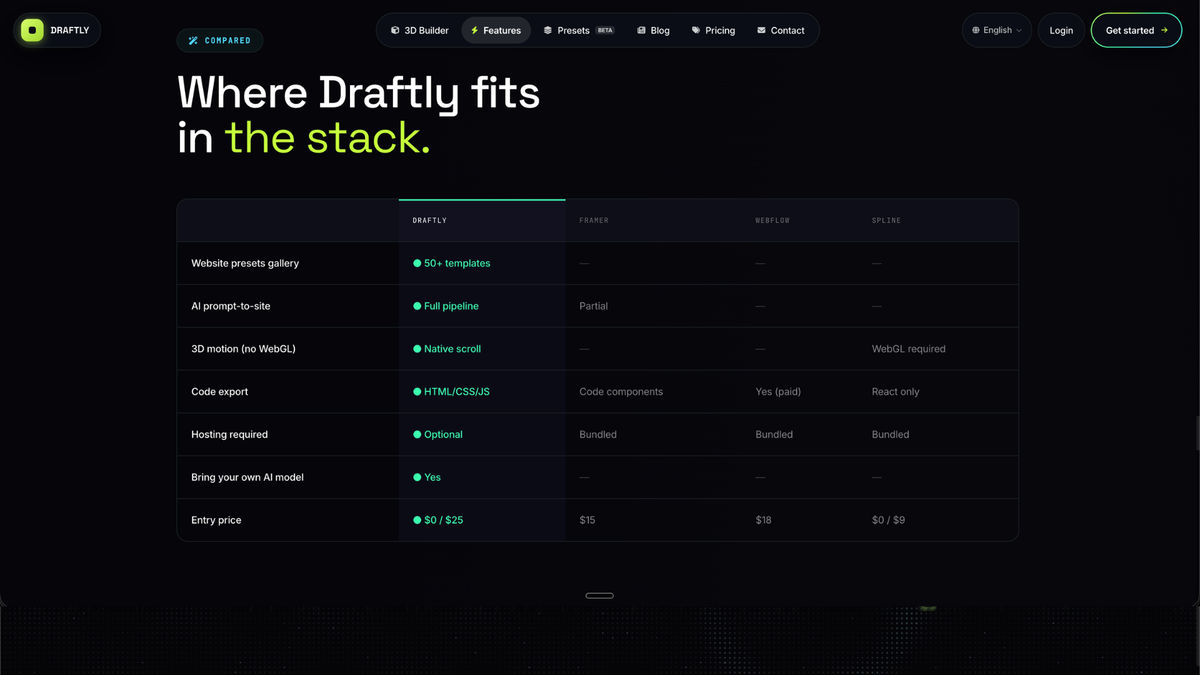The width and height of the screenshot is (1200, 675).
Task: Click the envelope icon beside Contact
Action: (x=761, y=30)
